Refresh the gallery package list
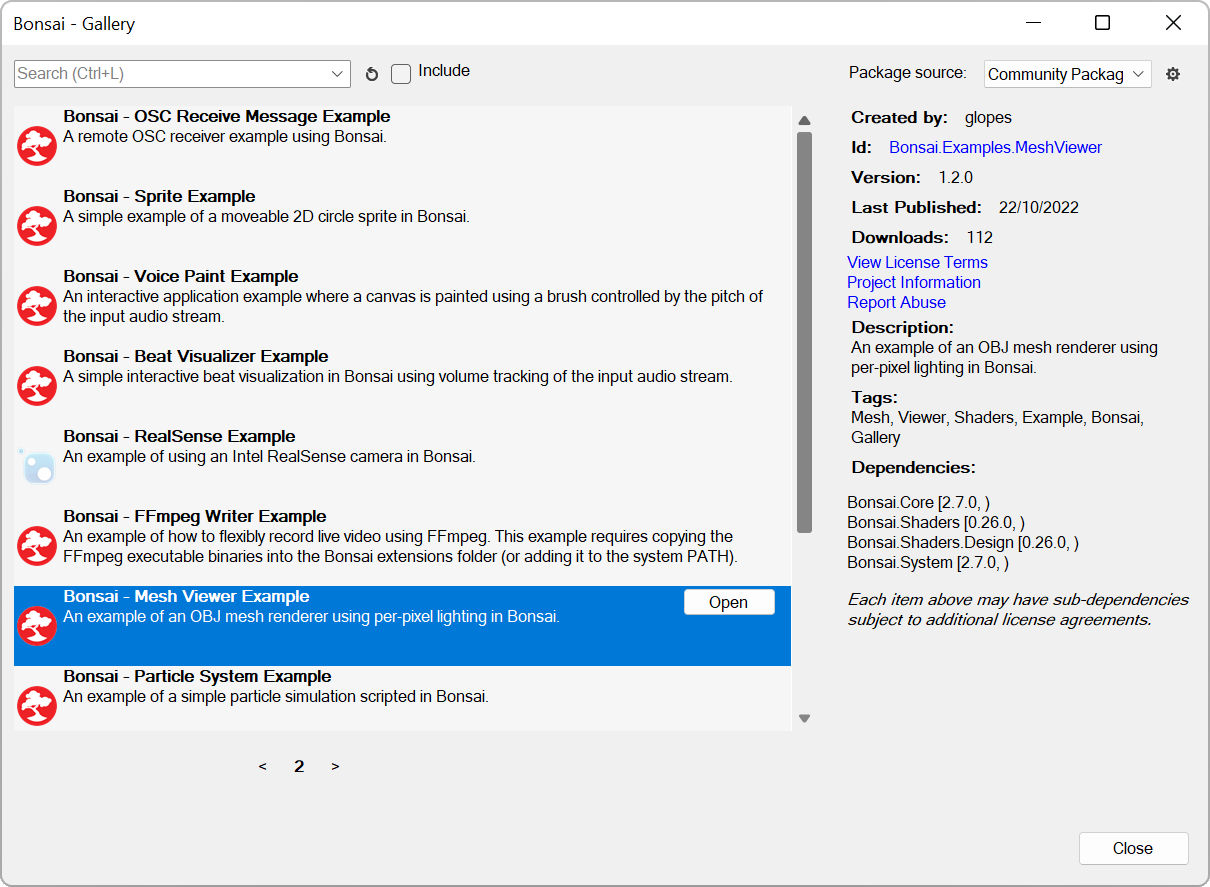The image size is (1210, 887). pos(372,74)
